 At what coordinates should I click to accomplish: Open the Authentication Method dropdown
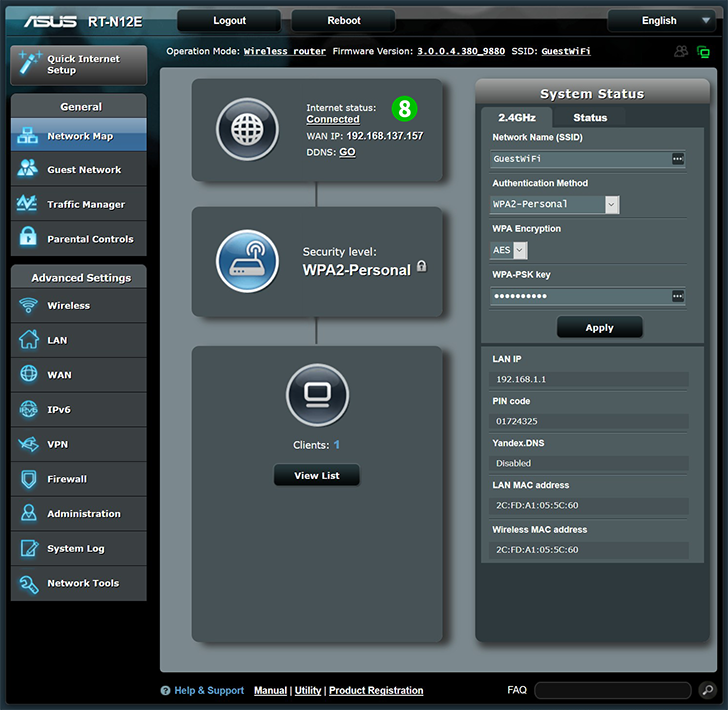(x=555, y=204)
